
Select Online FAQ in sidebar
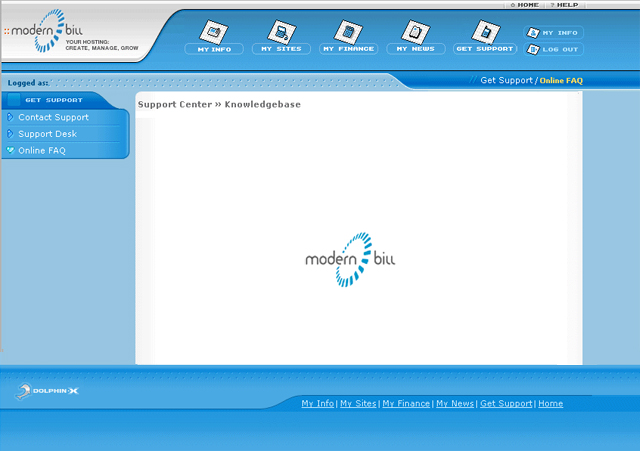42,151
